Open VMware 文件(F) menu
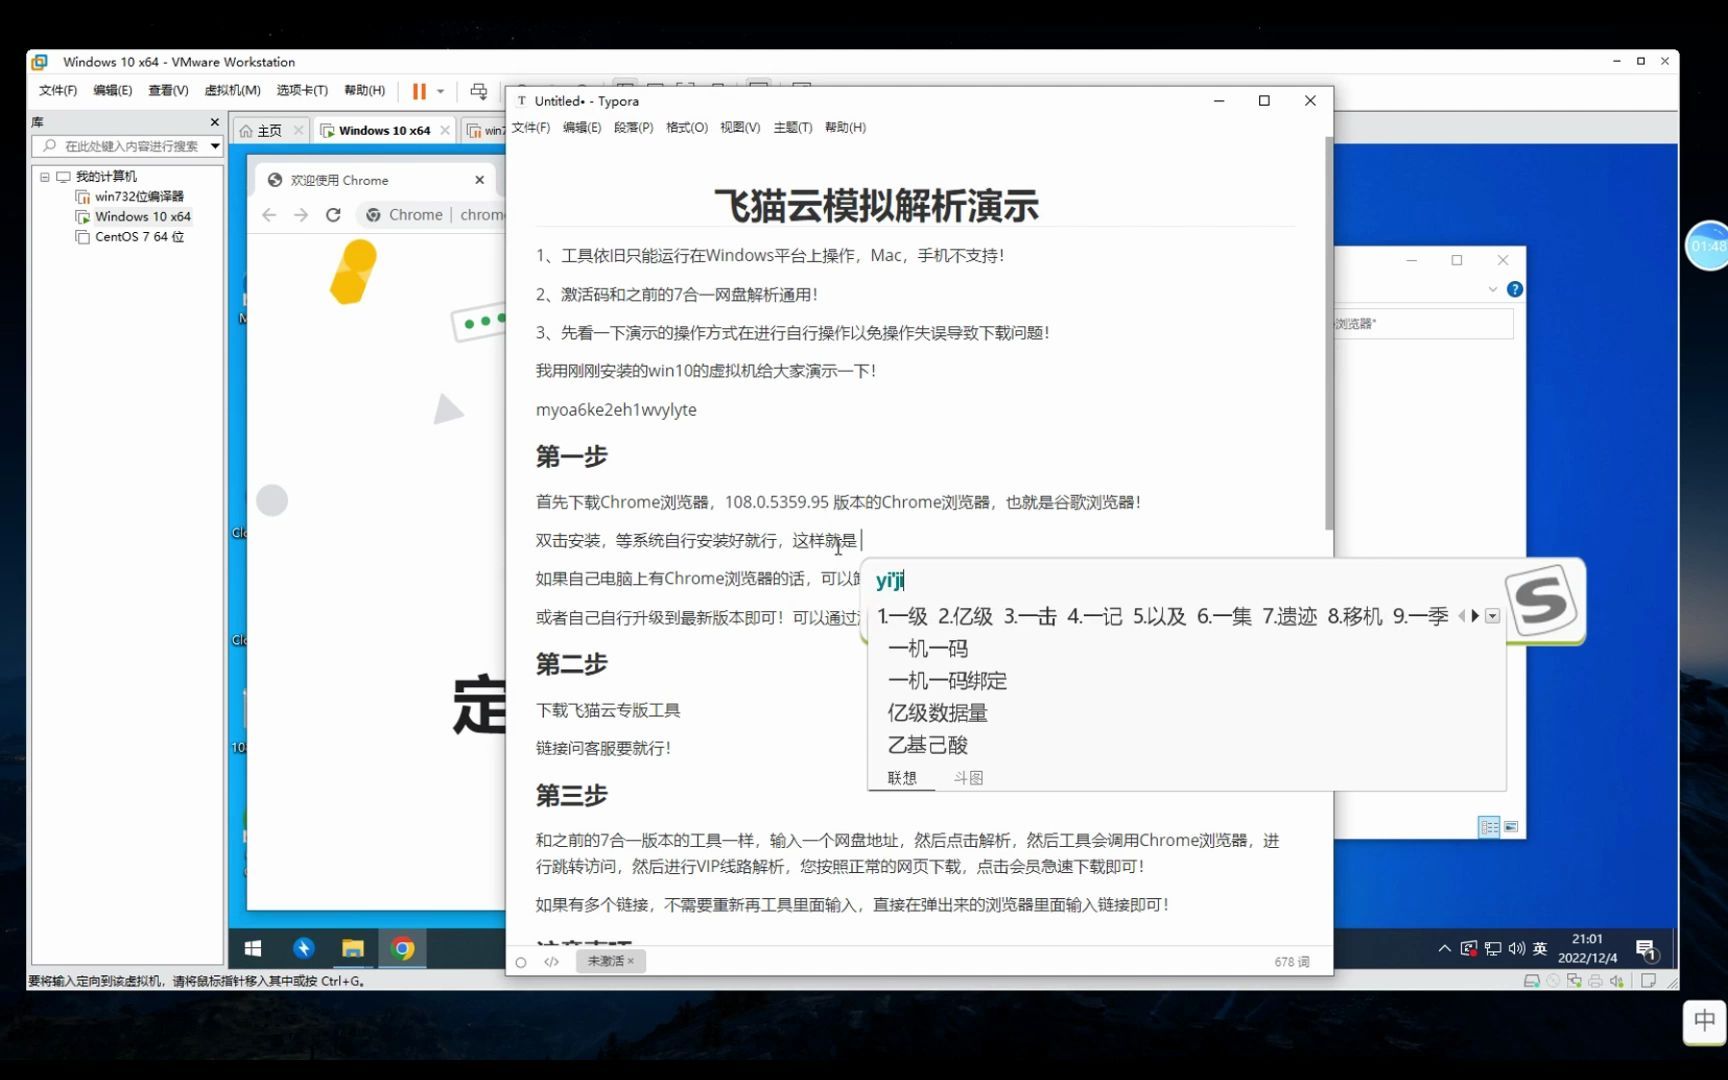The width and height of the screenshot is (1728, 1080). (58, 90)
